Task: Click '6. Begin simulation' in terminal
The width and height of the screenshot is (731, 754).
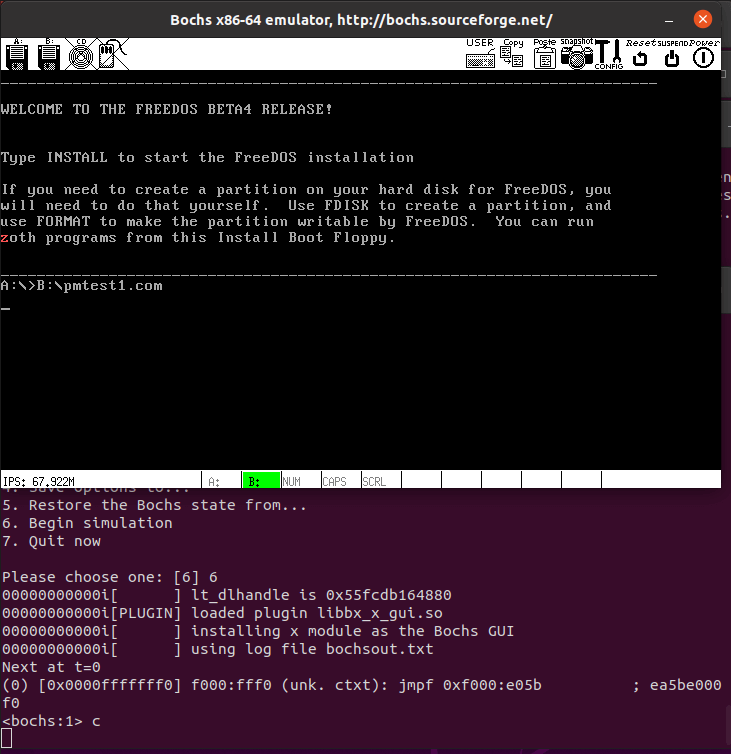Action: pos(87,523)
